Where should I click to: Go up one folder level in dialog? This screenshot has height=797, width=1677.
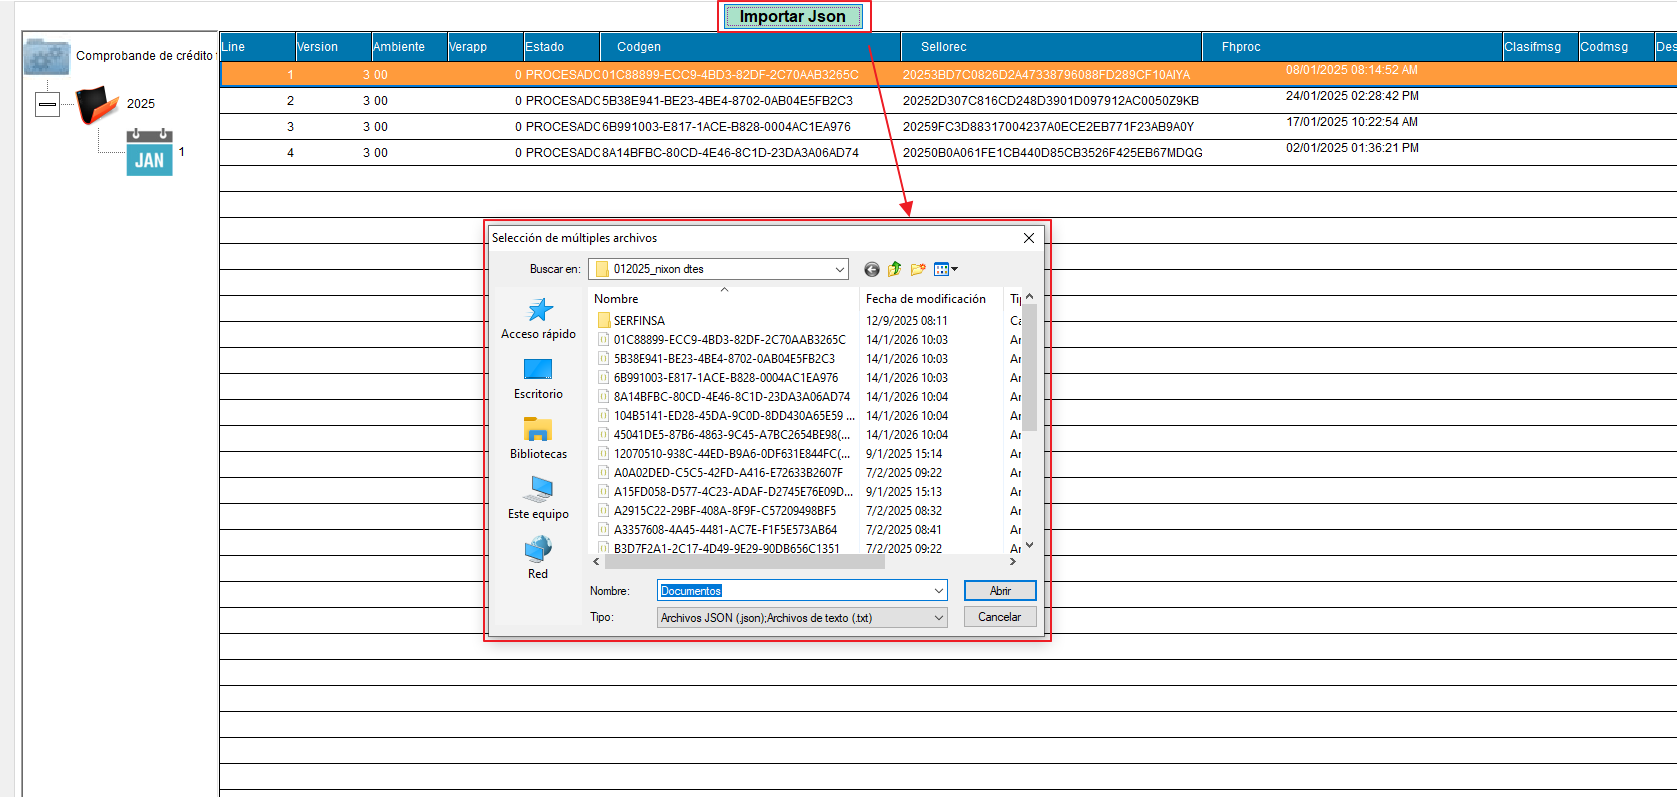(x=895, y=269)
